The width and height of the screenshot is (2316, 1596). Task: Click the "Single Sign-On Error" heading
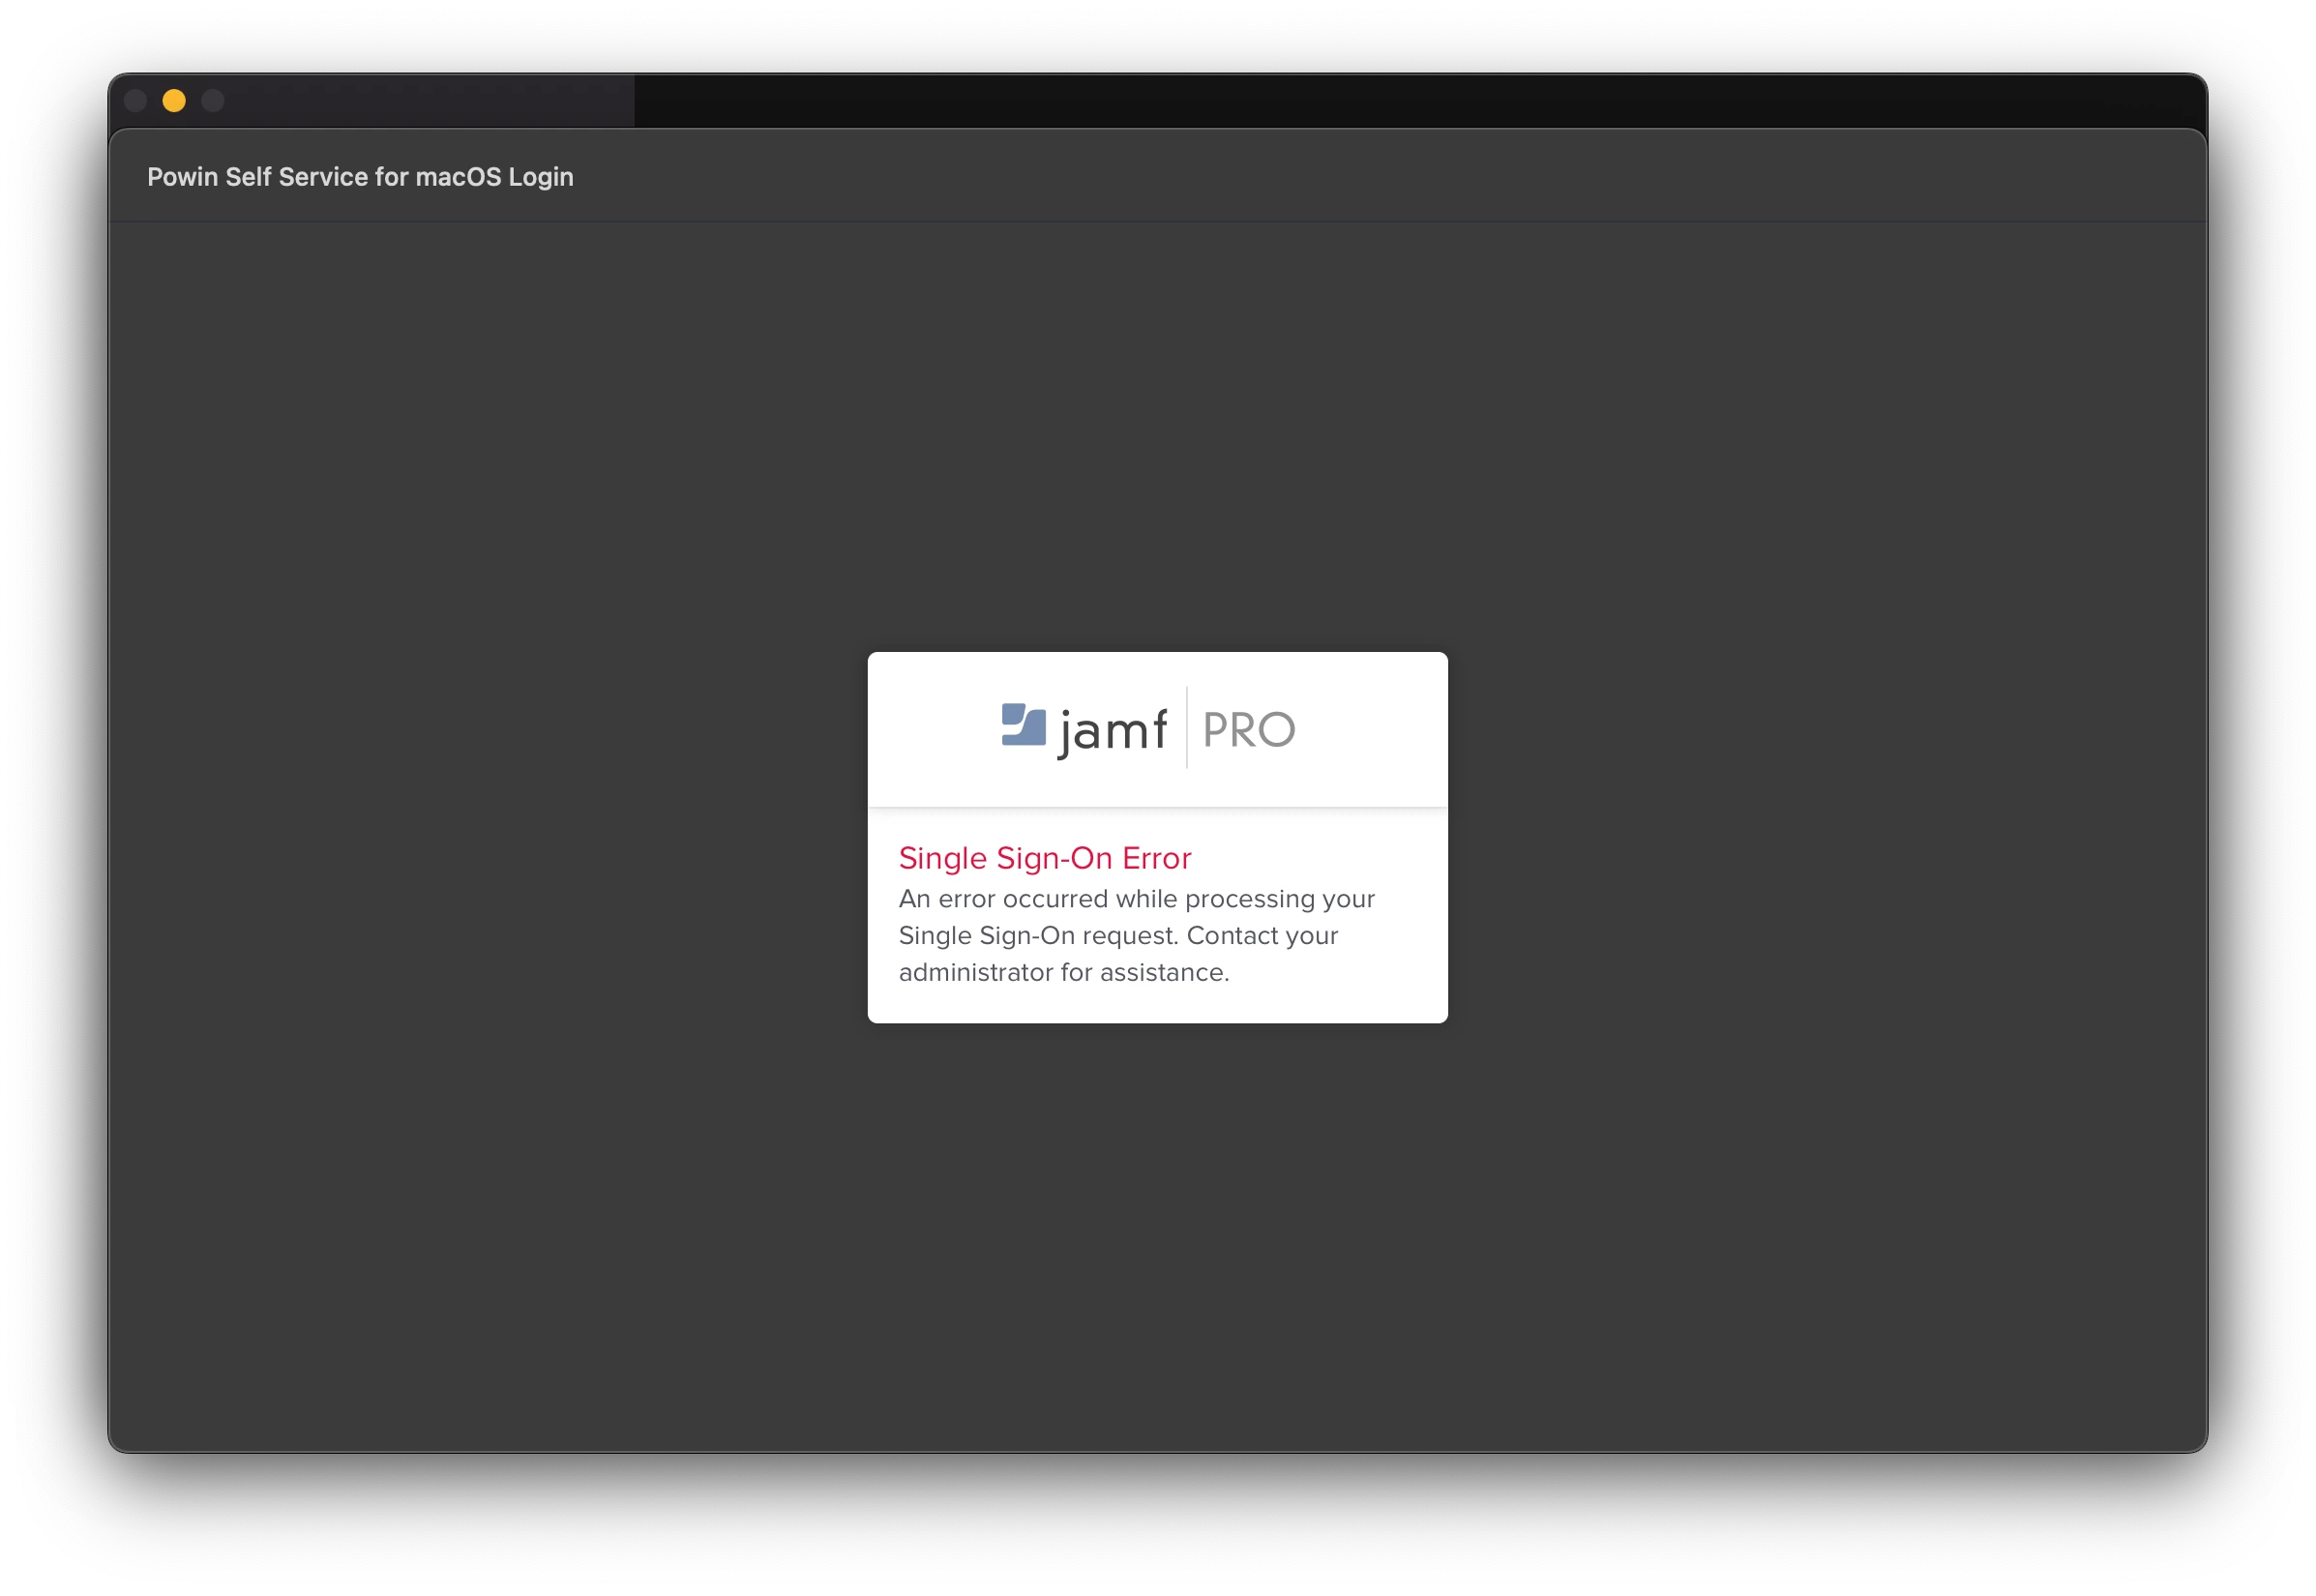coord(1045,858)
